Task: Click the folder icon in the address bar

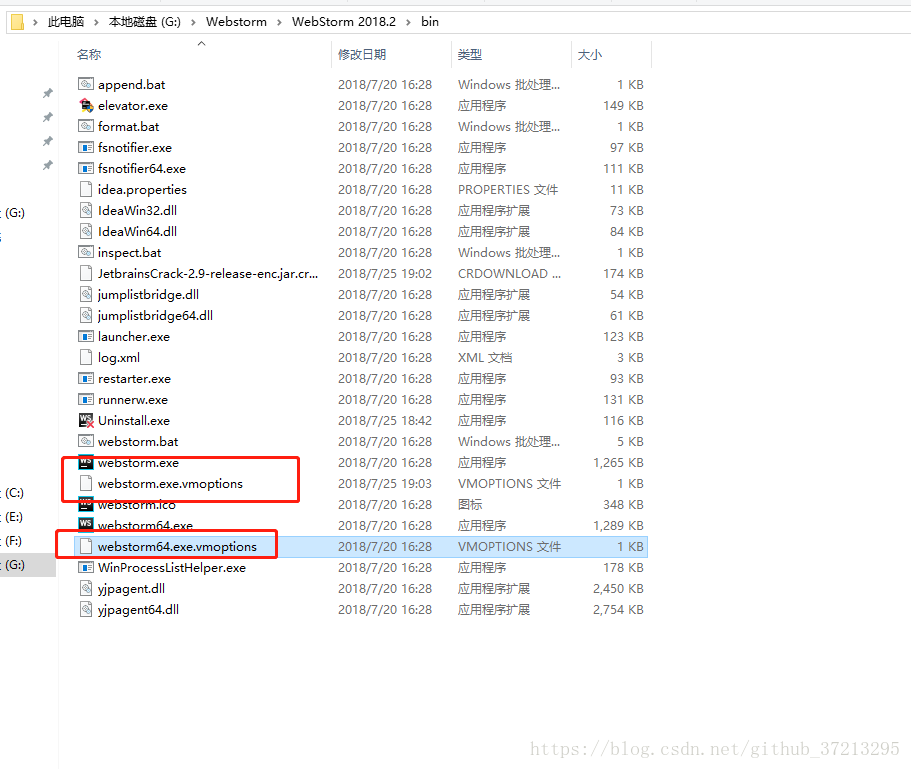Action: [17, 22]
